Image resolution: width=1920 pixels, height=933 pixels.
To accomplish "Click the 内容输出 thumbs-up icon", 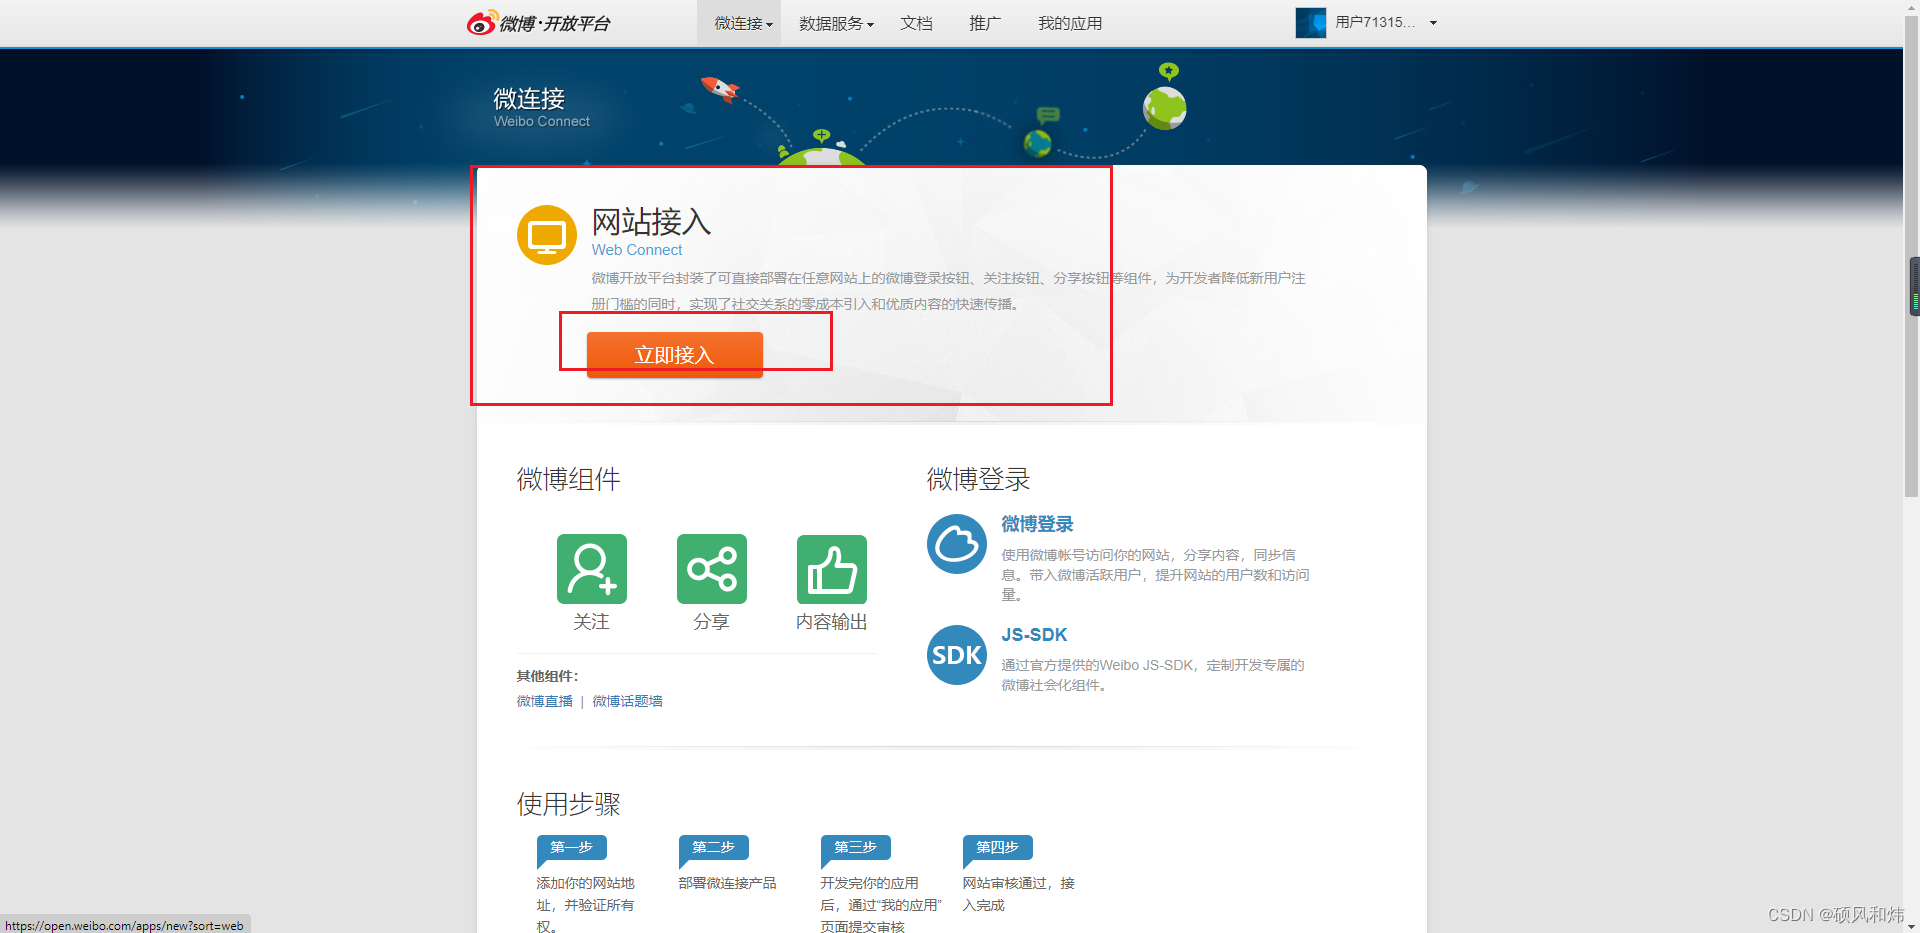I will (x=830, y=568).
